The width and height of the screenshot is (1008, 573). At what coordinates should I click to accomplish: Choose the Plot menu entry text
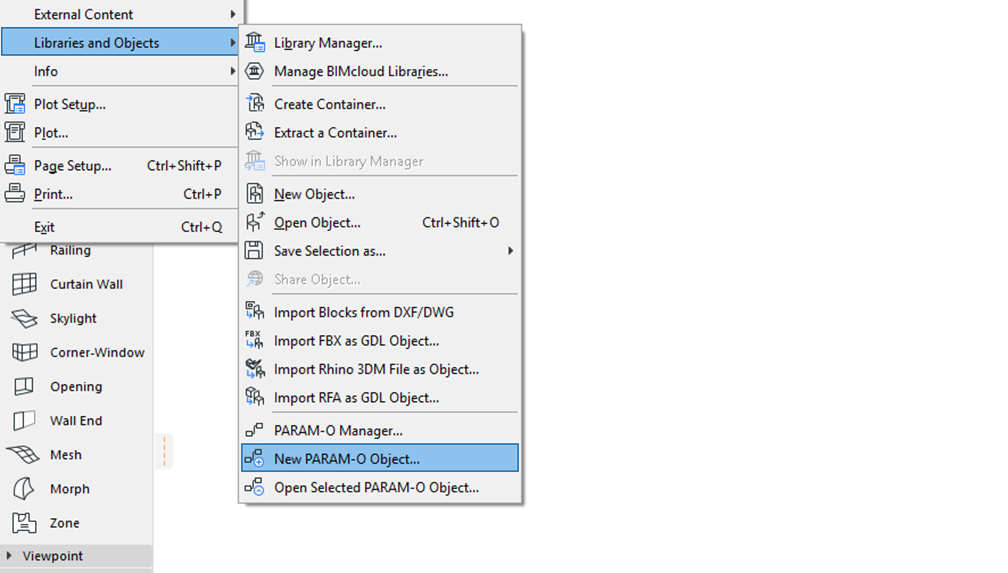click(51, 132)
